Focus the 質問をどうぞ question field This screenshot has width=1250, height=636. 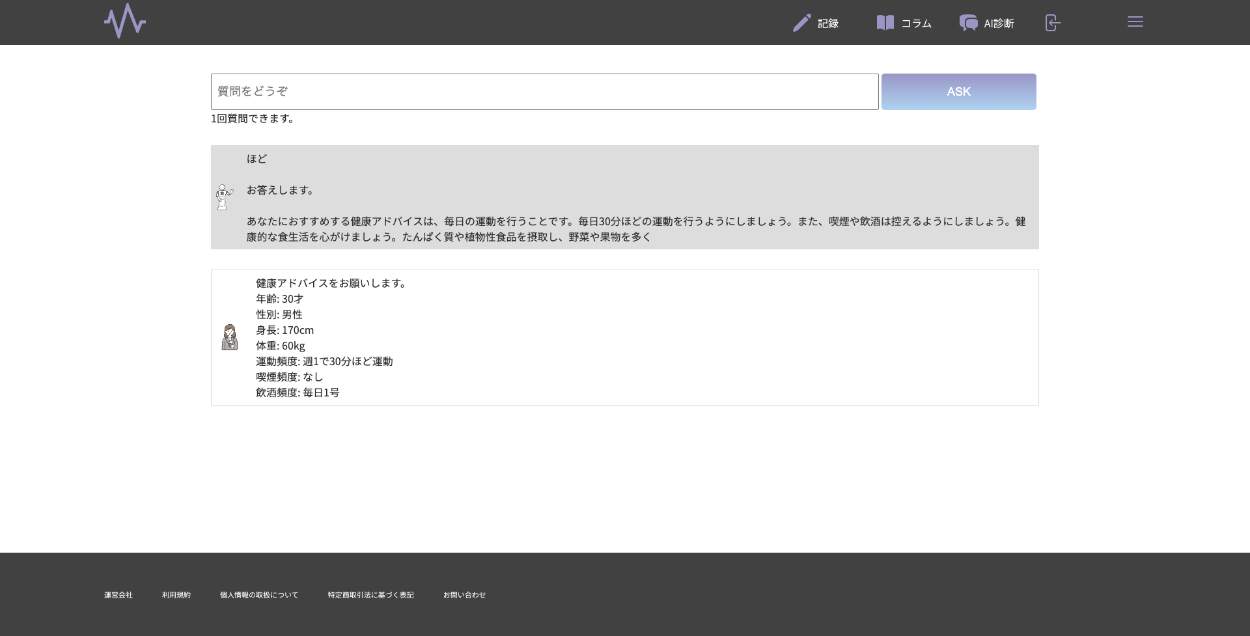pyautogui.click(x=544, y=91)
